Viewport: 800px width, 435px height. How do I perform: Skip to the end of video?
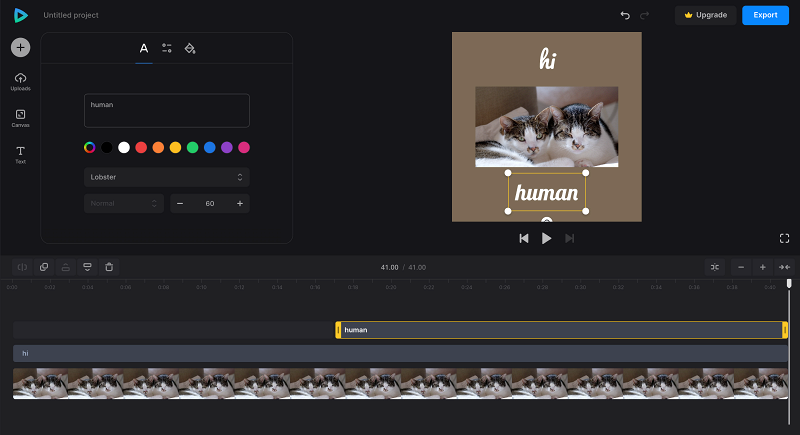click(x=569, y=238)
